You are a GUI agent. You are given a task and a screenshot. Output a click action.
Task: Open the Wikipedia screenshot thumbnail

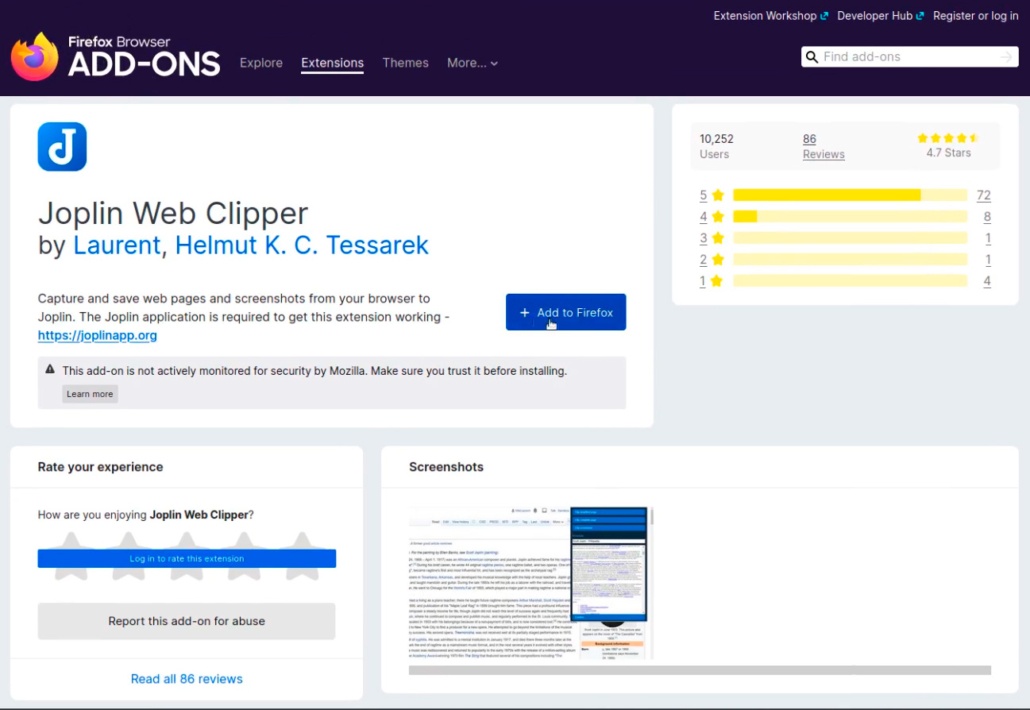[x=530, y=582]
